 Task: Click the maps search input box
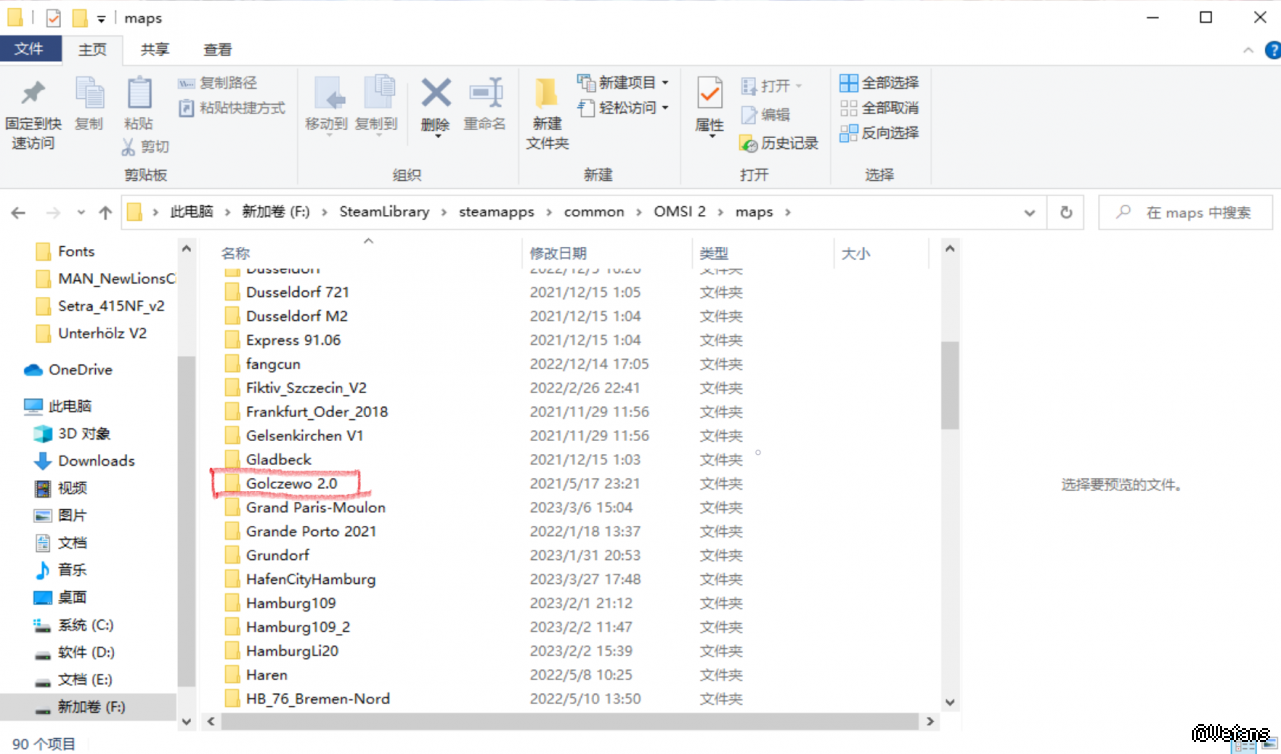coord(1186,212)
